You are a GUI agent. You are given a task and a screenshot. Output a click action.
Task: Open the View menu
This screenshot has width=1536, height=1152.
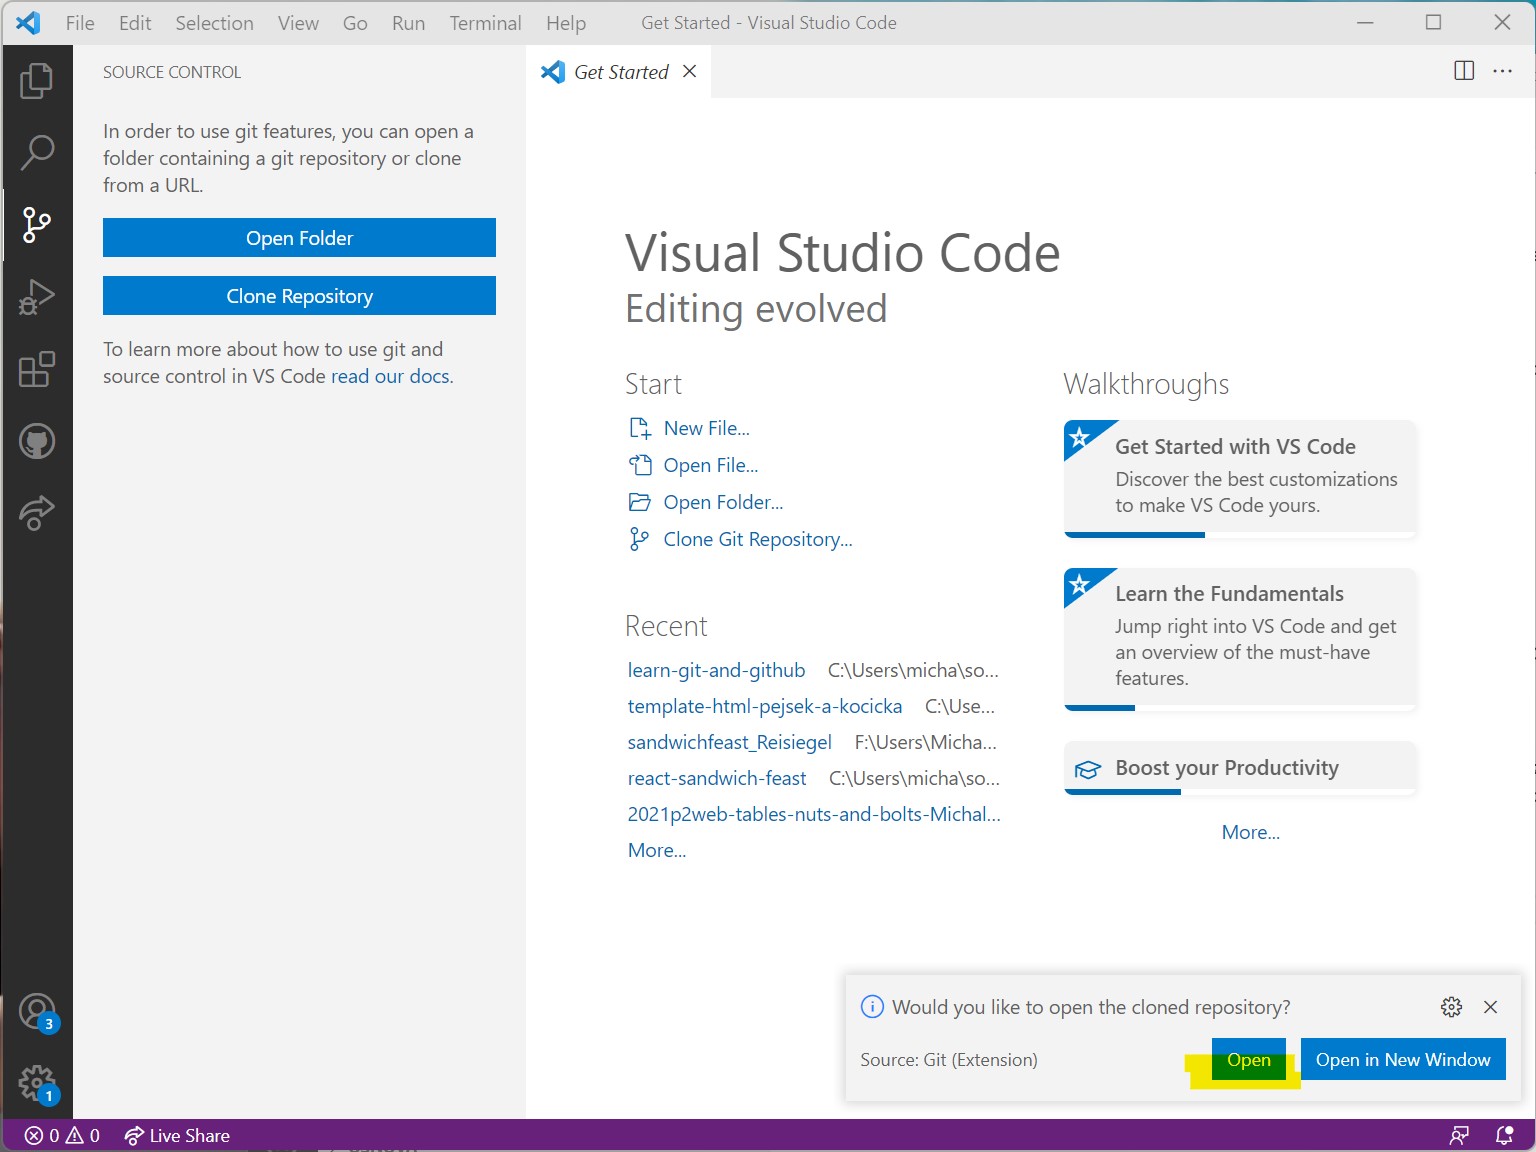tap(298, 23)
